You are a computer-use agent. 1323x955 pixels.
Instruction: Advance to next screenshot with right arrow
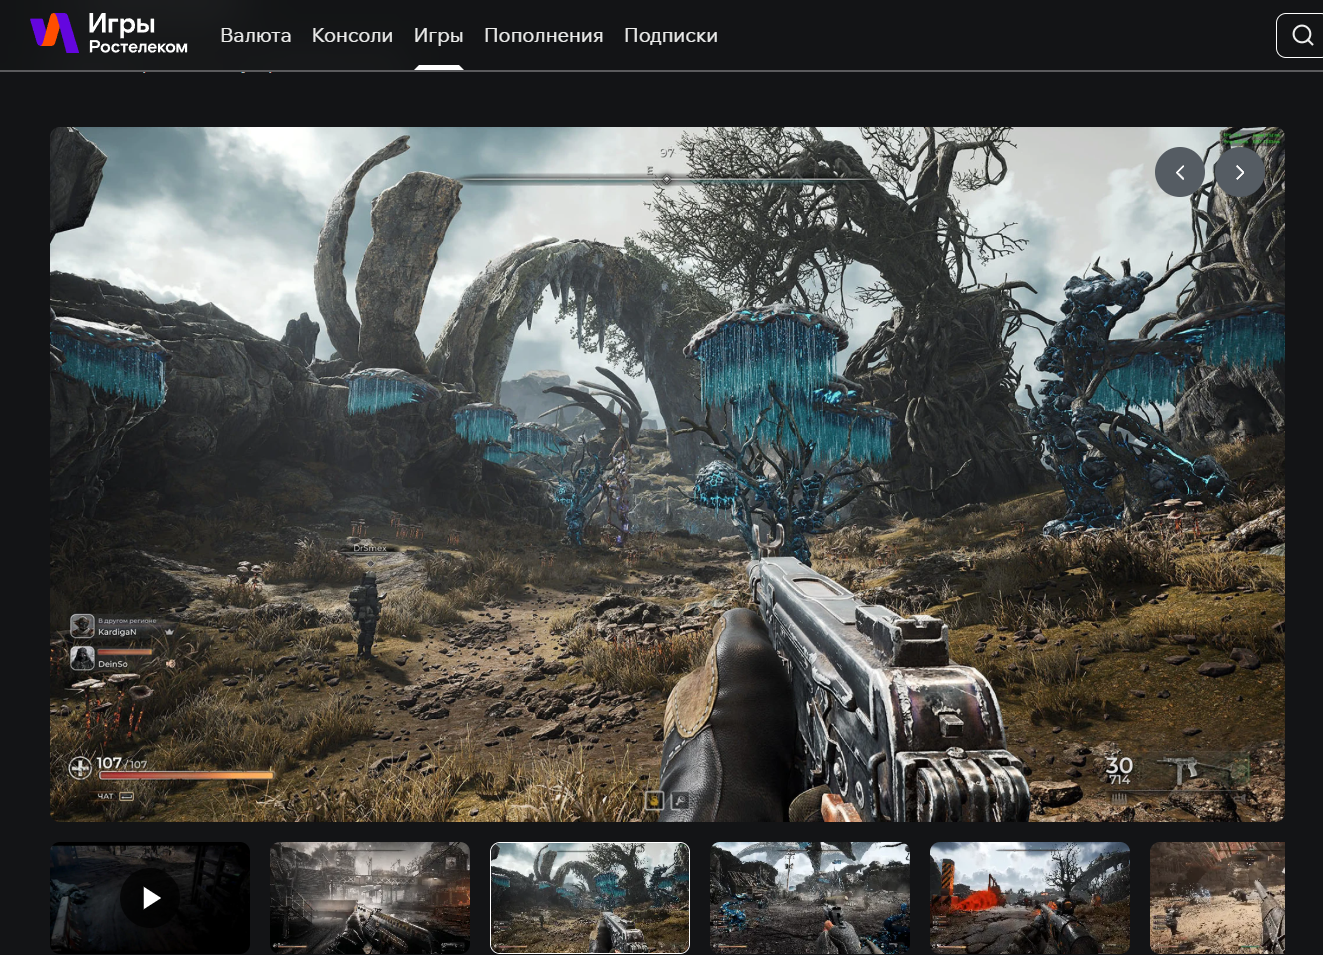tap(1239, 172)
